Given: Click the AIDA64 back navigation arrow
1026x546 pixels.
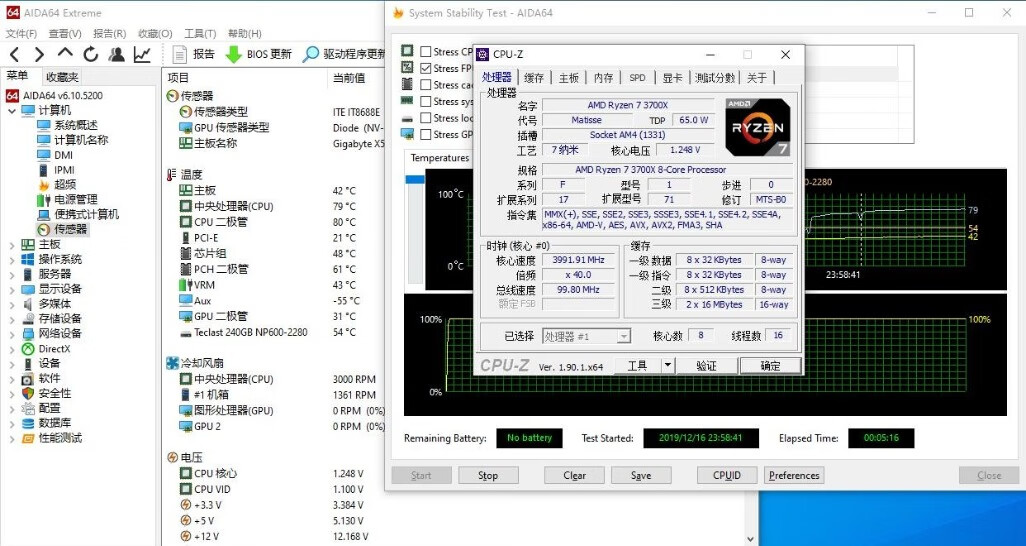Looking at the screenshot, I should (14, 54).
